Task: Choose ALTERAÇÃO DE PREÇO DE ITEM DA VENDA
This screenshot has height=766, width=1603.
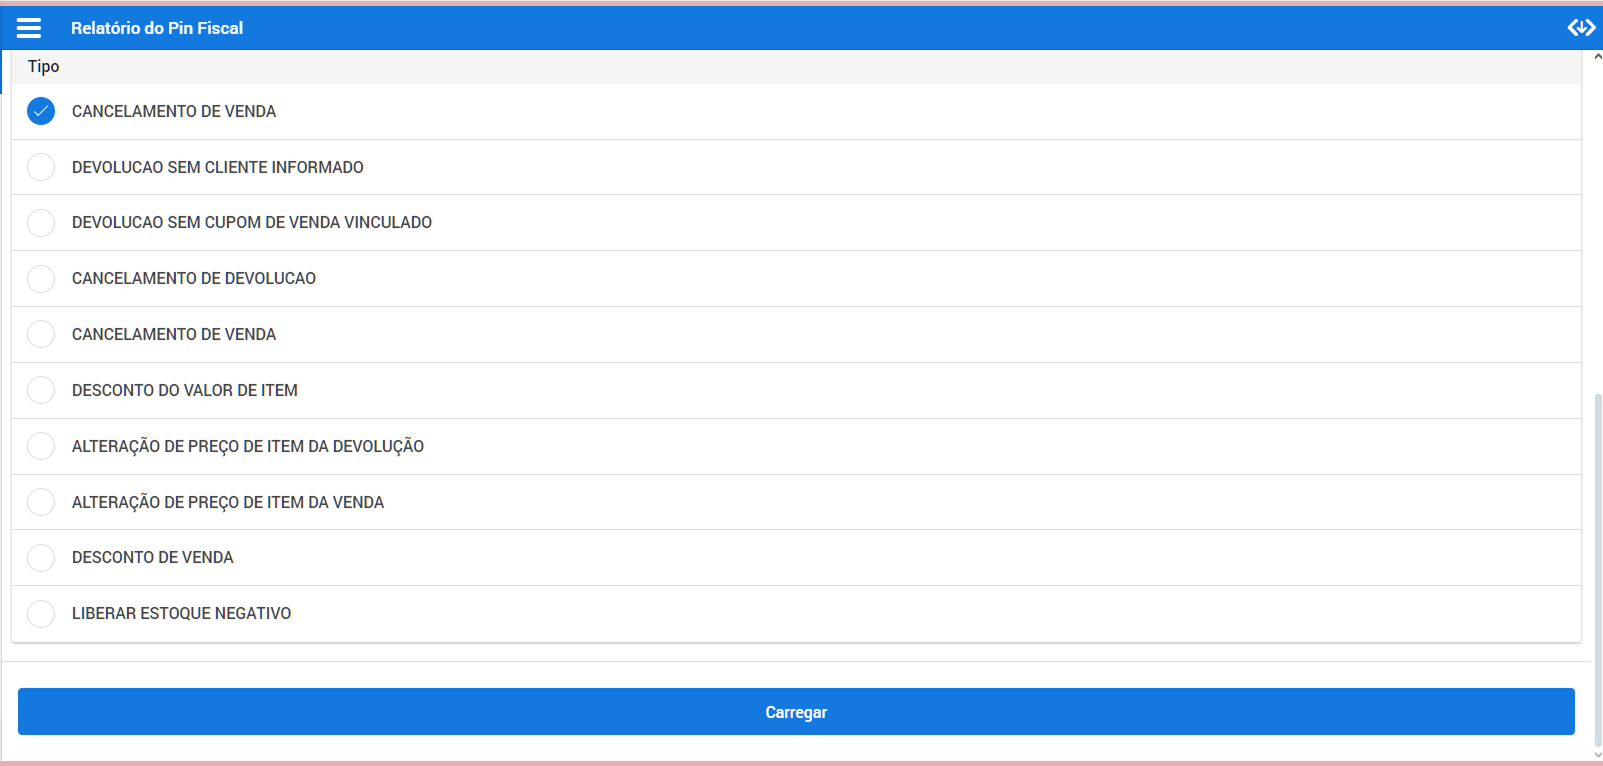Action: click(x=41, y=502)
